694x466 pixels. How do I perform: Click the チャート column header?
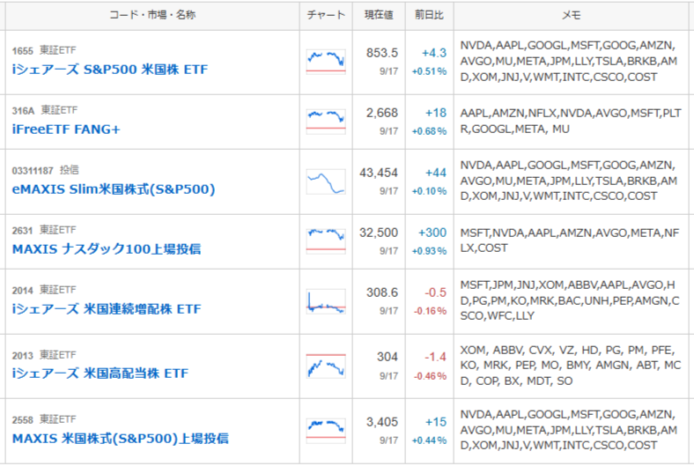pyautogui.click(x=326, y=15)
